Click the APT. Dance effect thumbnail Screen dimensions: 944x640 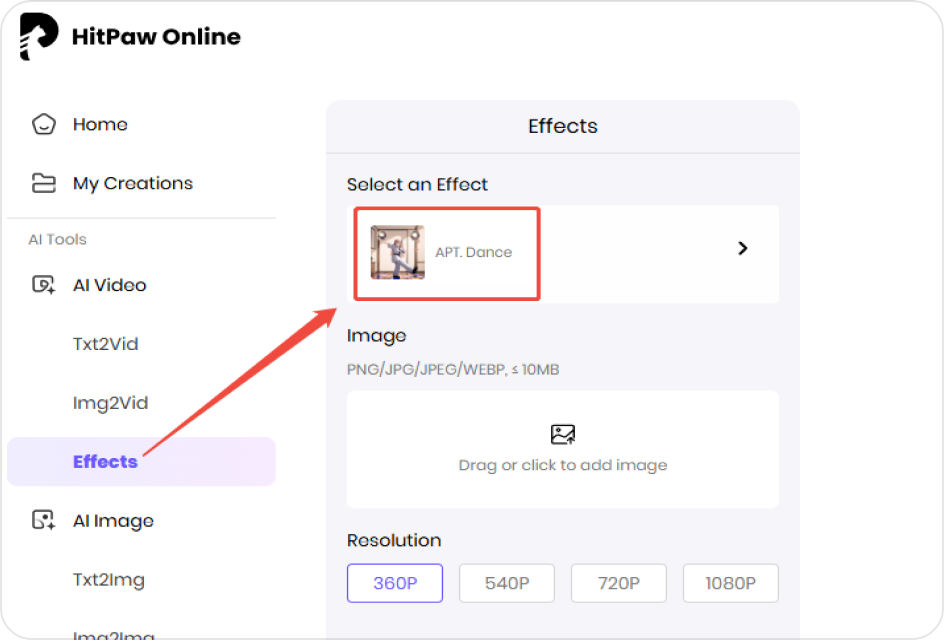click(x=397, y=252)
